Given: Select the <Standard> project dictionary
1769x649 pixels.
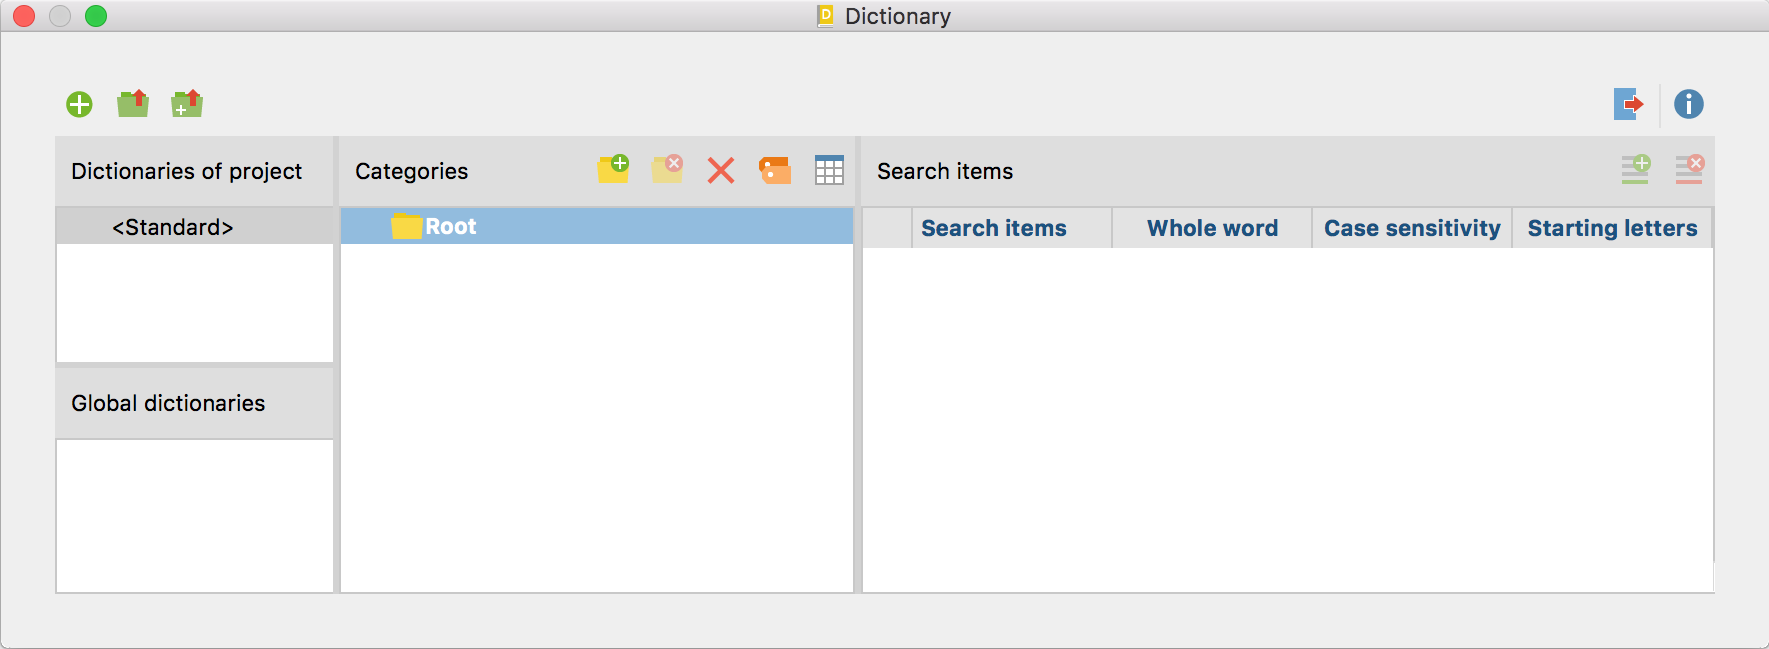Looking at the screenshot, I should point(195,227).
